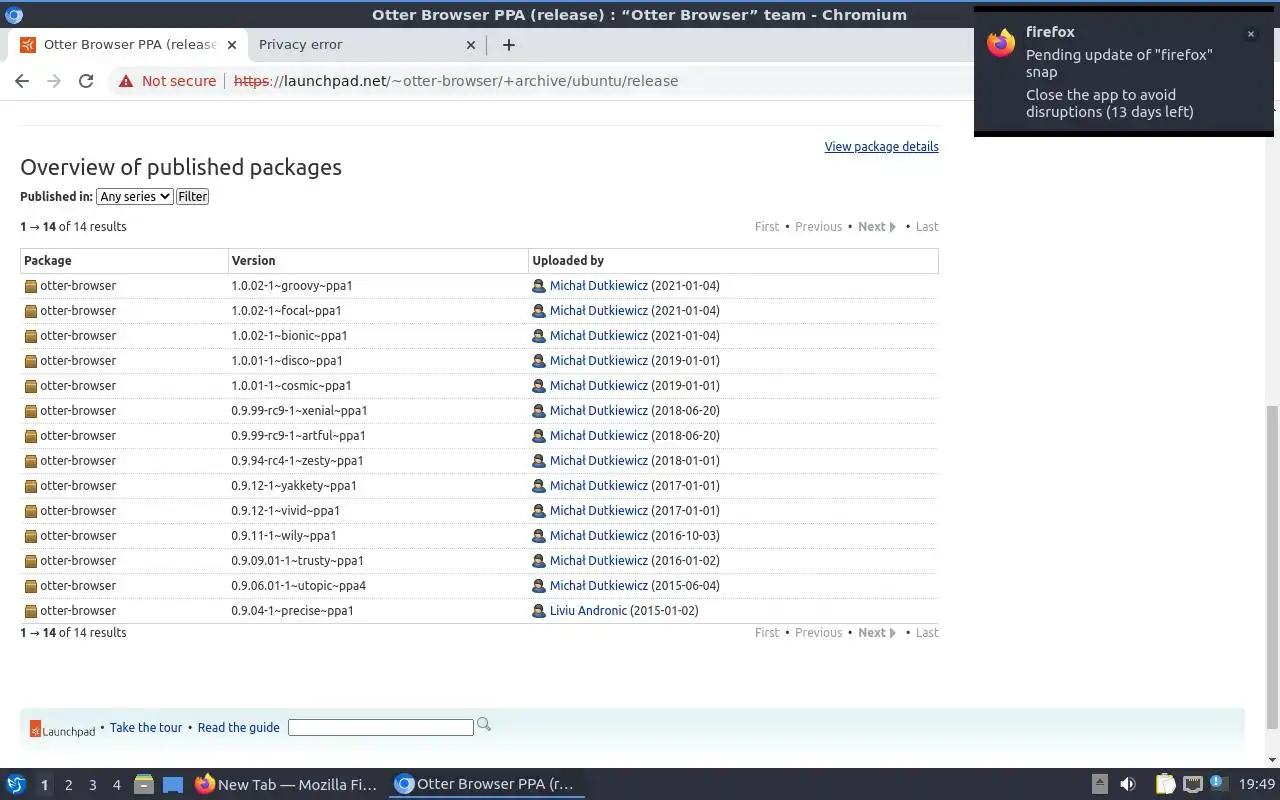Switch to the New Tab Mozilla Firefox window
Screen dimensions: 1280x800
286,785
